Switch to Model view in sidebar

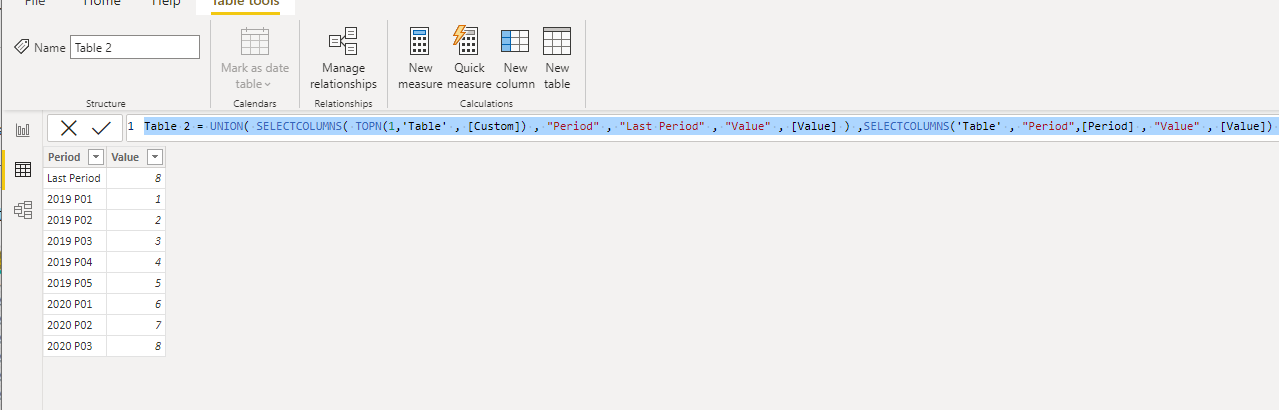click(22, 210)
